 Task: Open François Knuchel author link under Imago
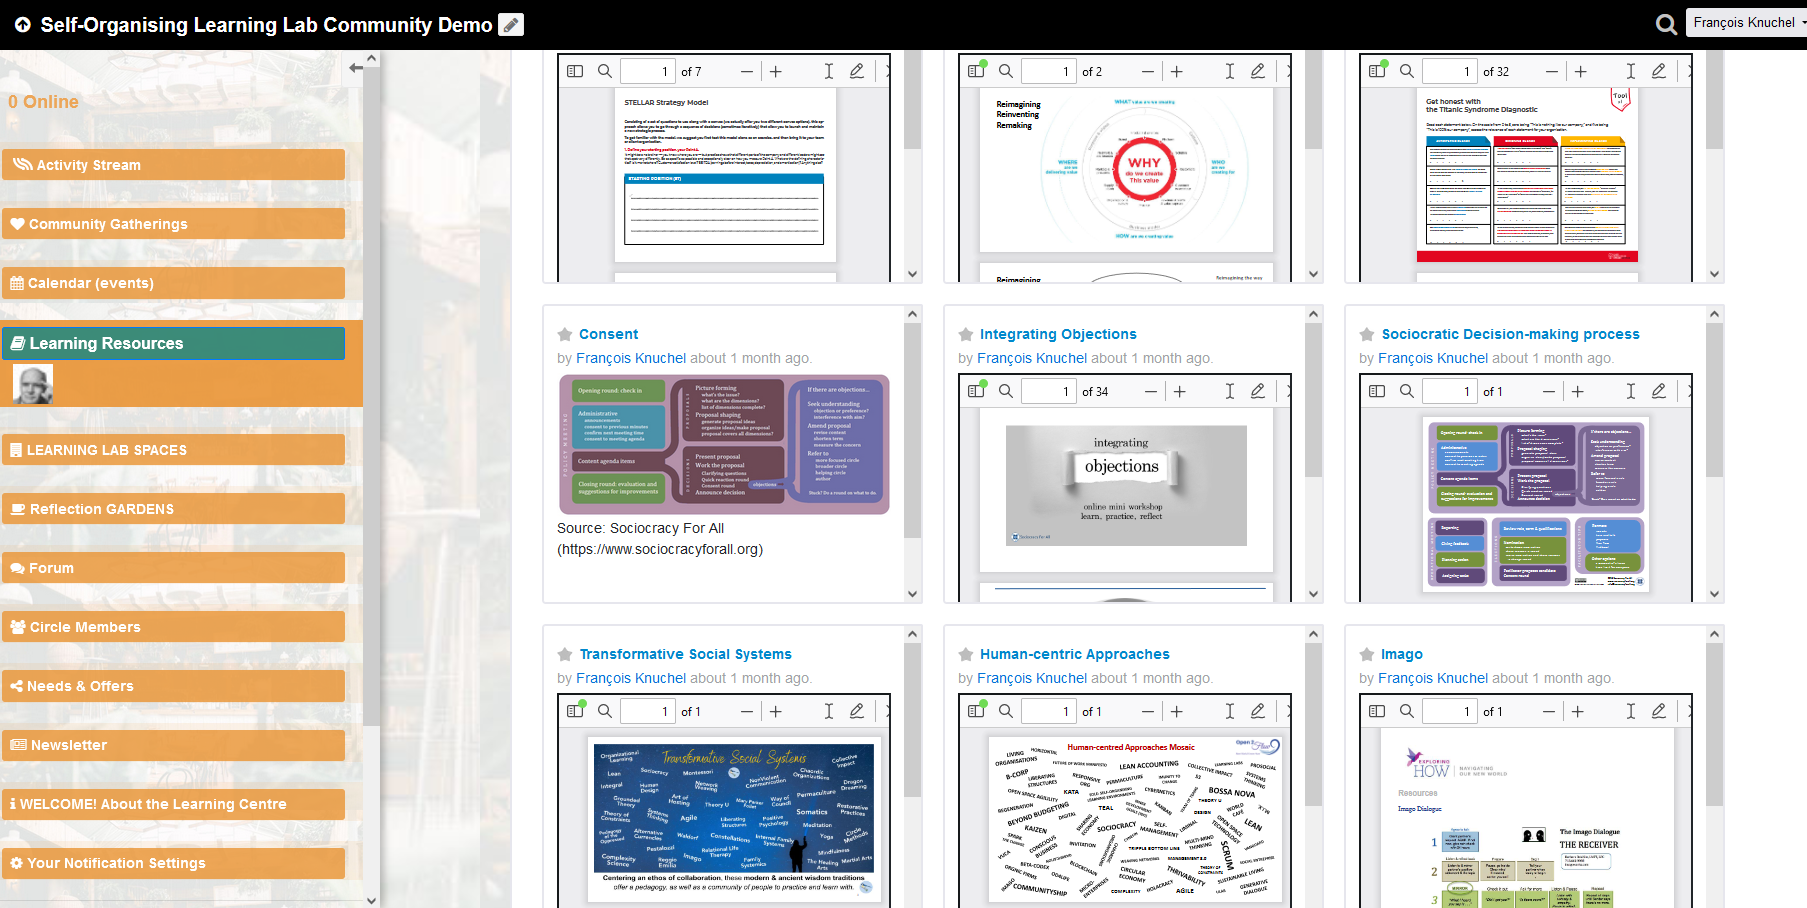[x=1433, y=678]
